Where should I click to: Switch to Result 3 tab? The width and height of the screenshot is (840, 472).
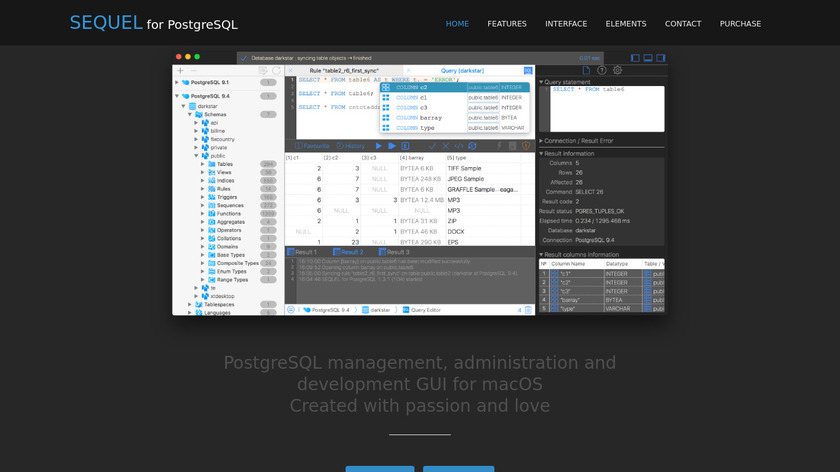pyautogui.click(x=394, y=252)
